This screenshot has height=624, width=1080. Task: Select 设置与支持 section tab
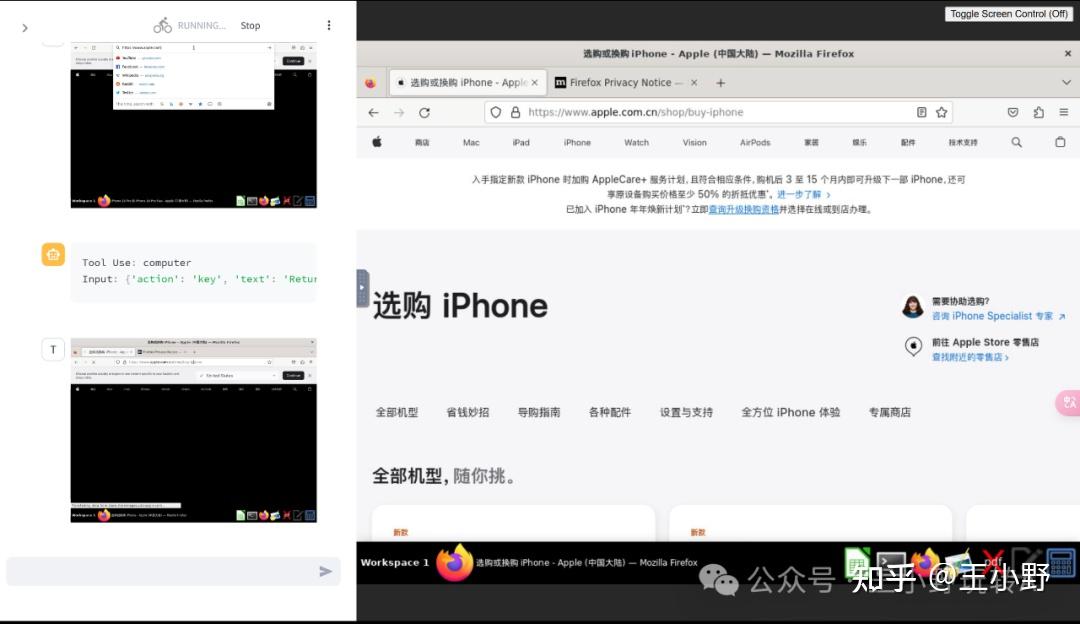pos(686,412)
